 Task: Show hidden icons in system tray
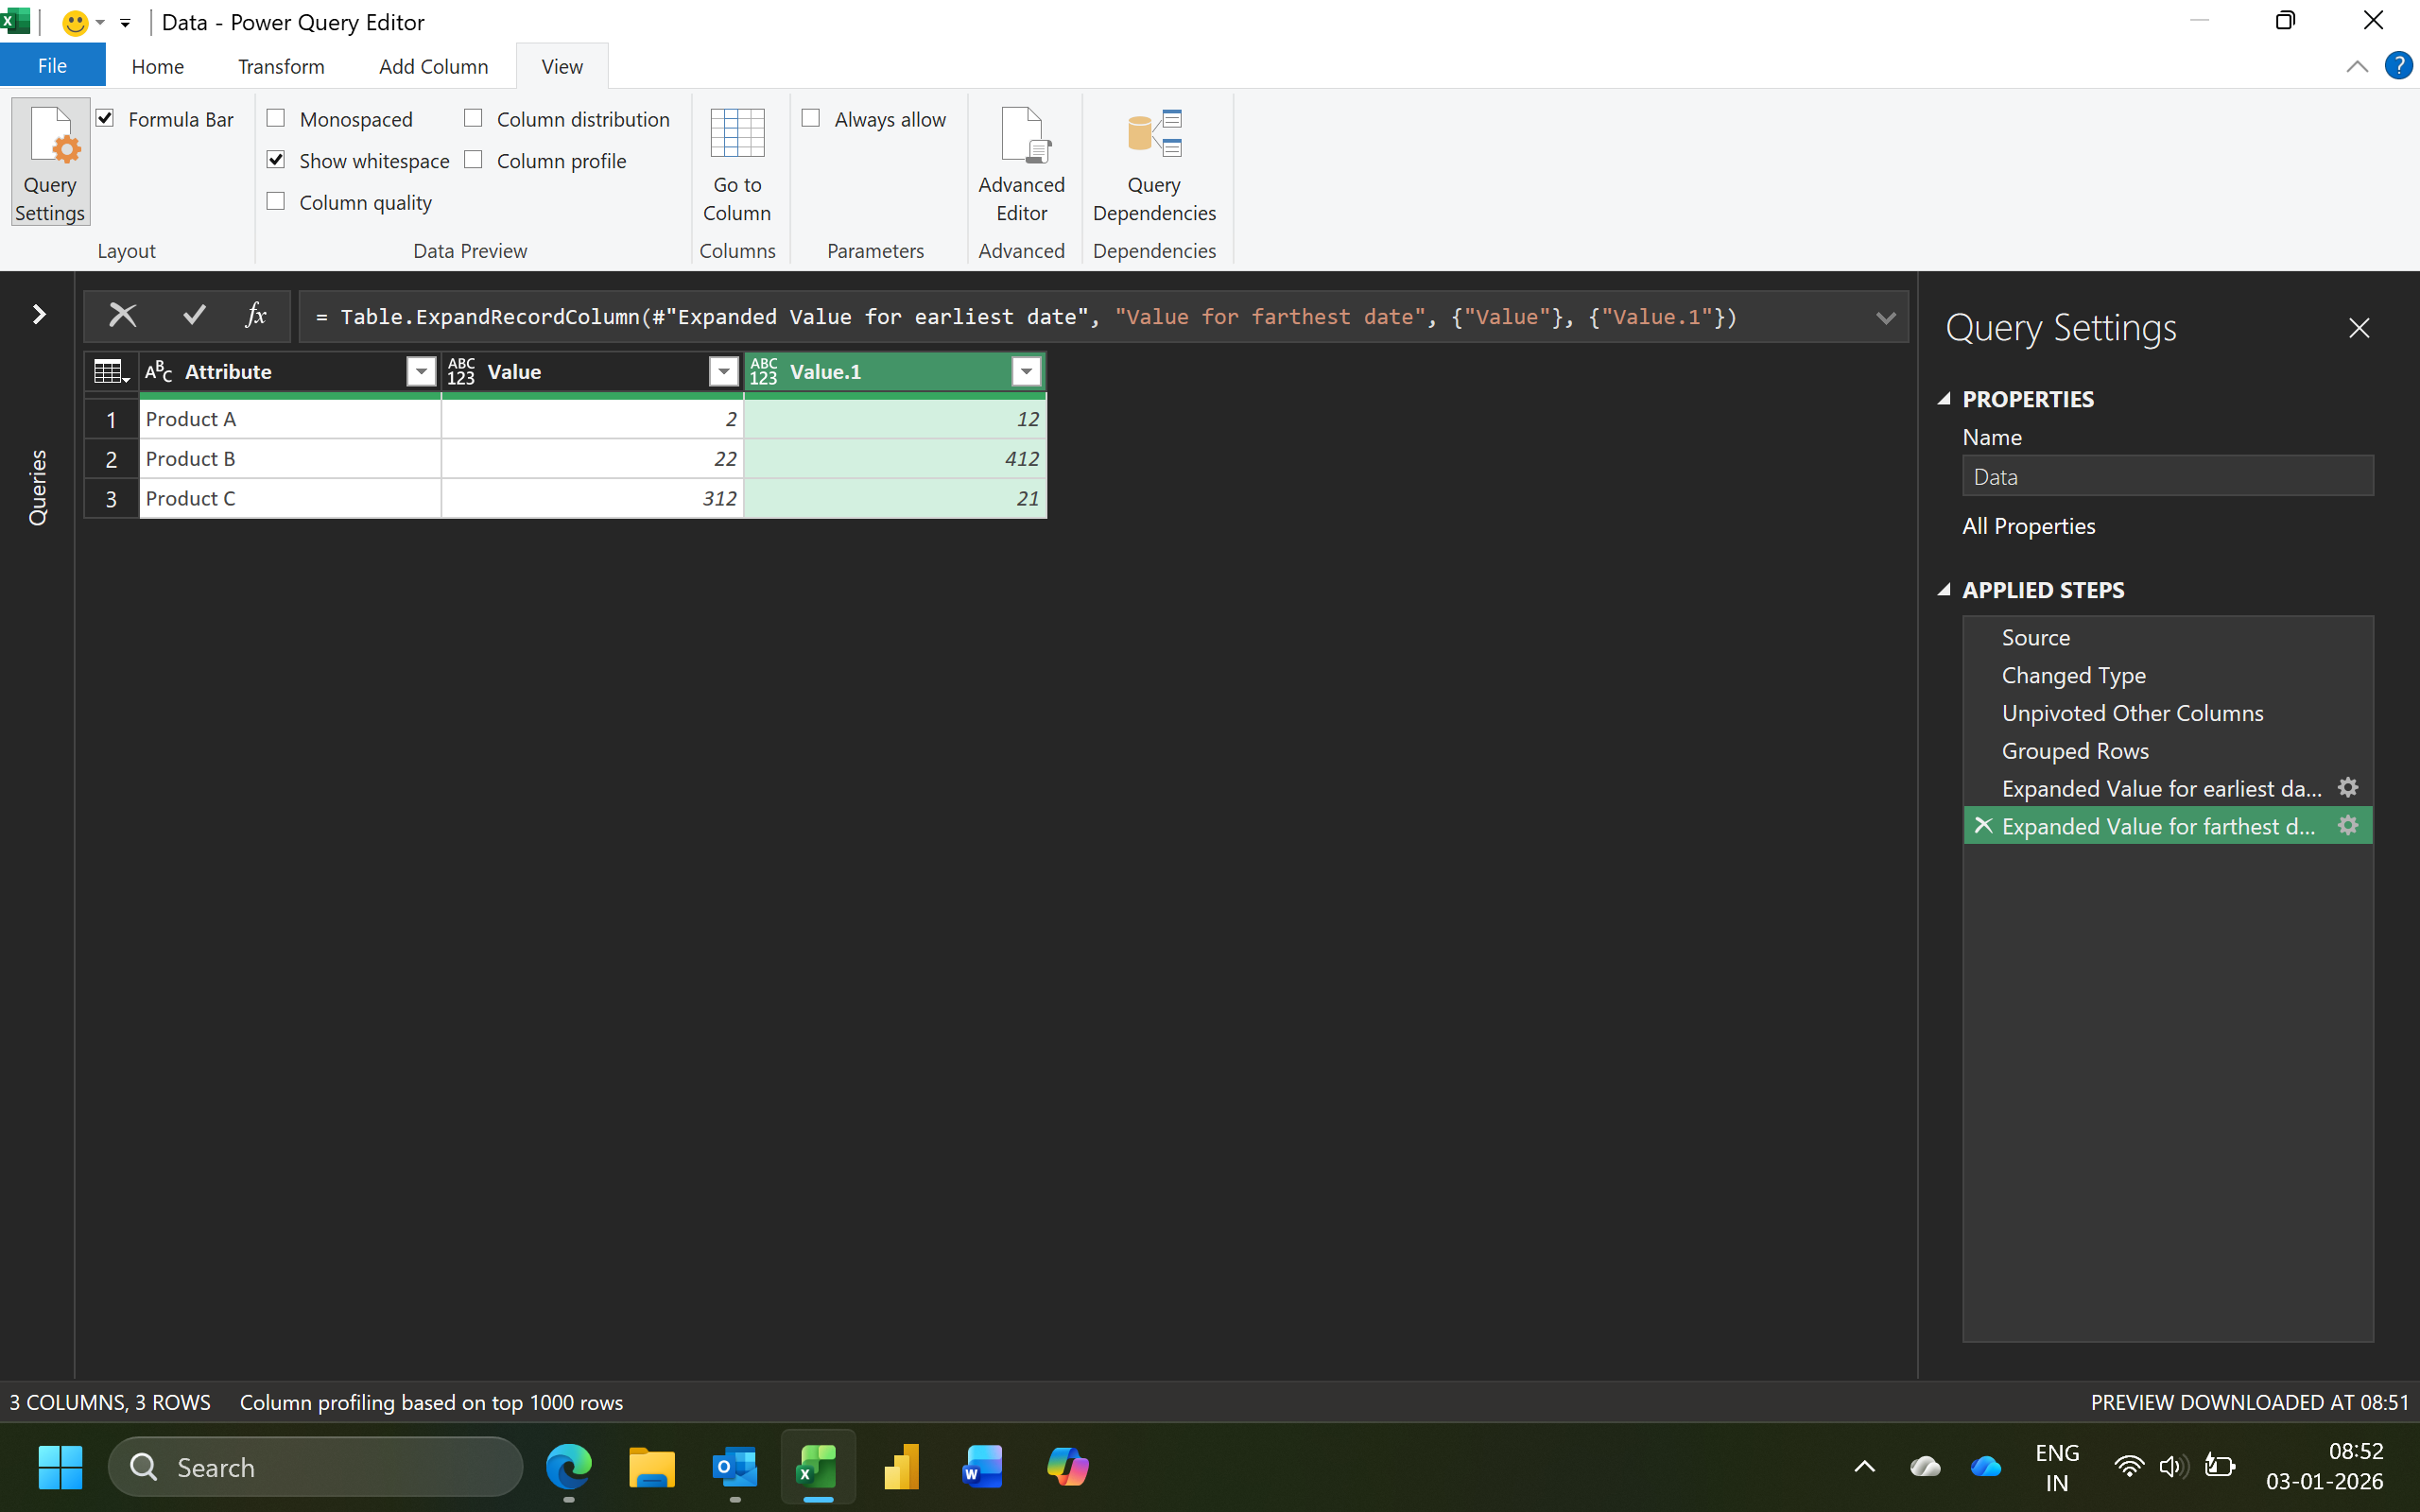tap(1864, 1467)
